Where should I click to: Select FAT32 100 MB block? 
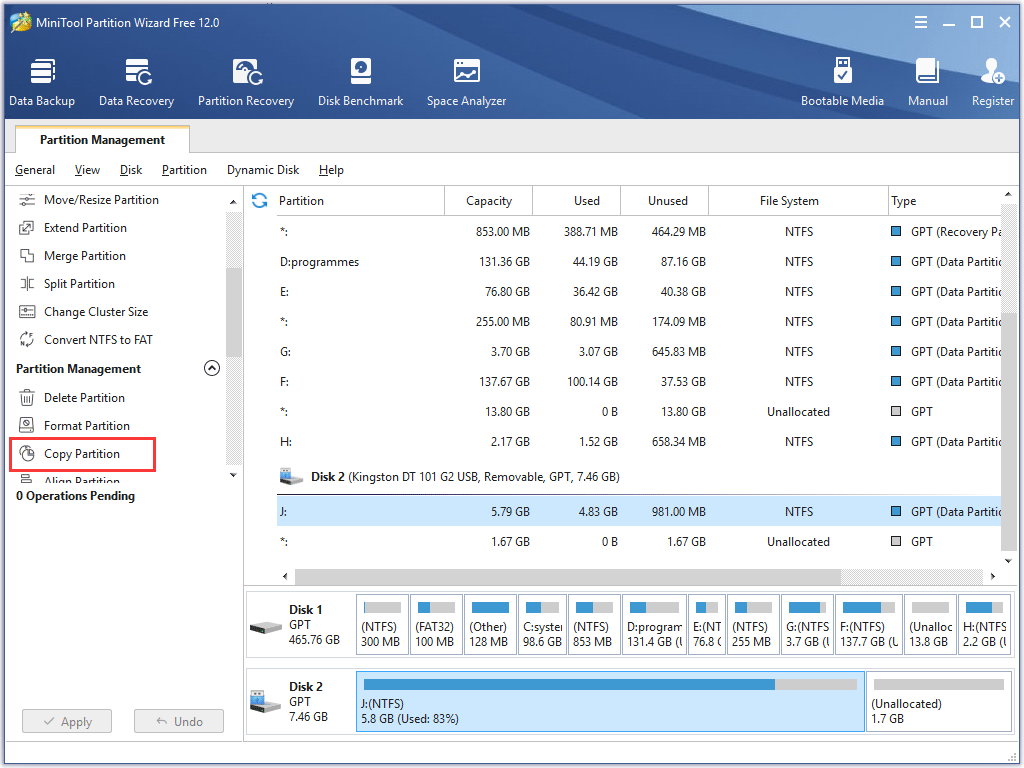pos(436,625)
